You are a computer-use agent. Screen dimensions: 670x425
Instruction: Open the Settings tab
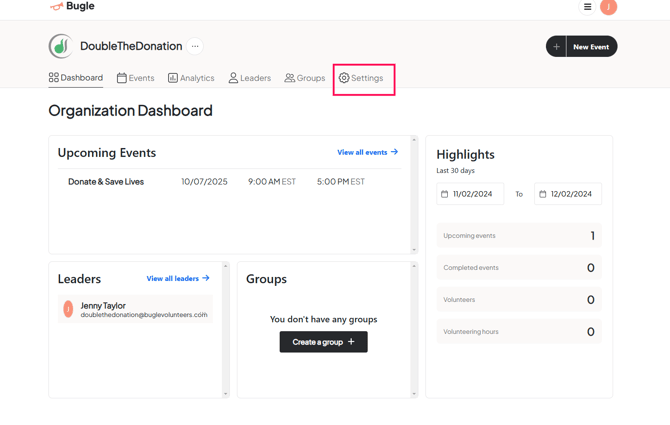pos(361,78)
